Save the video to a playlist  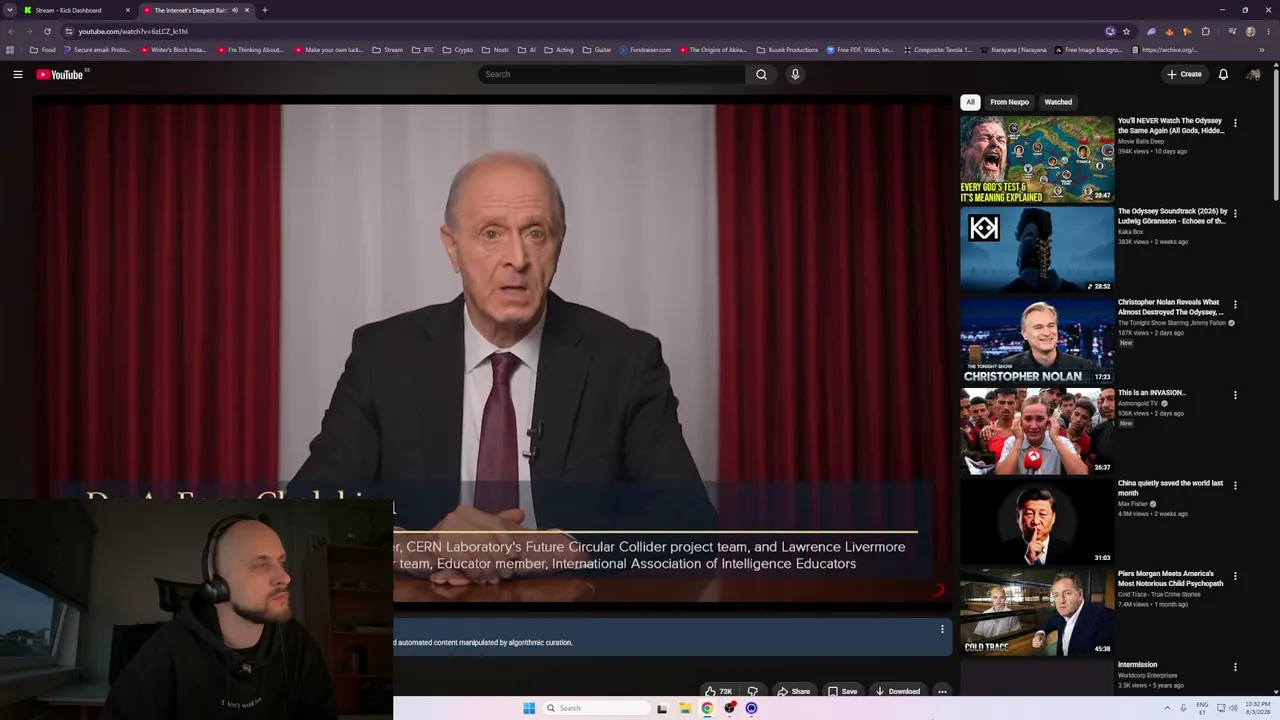tap(842, 691)
